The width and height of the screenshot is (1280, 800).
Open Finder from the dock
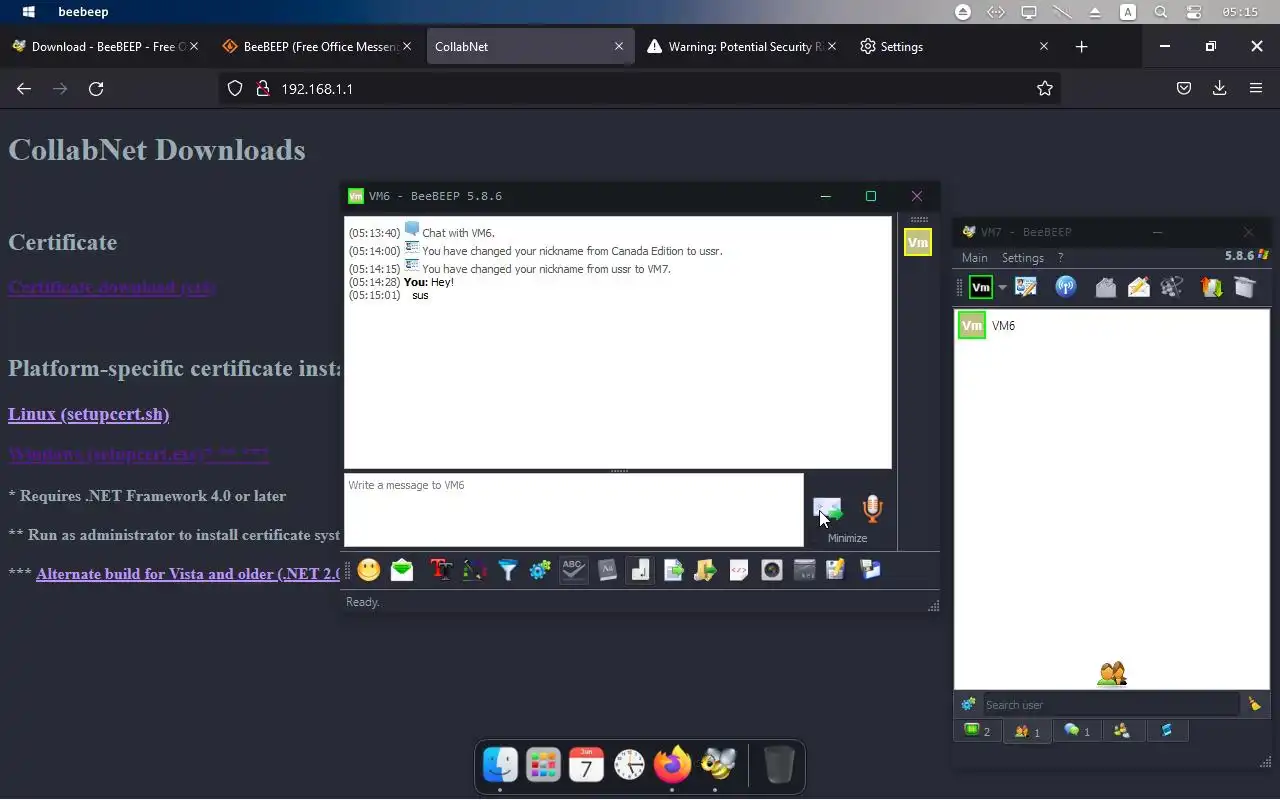click(500, 766)
